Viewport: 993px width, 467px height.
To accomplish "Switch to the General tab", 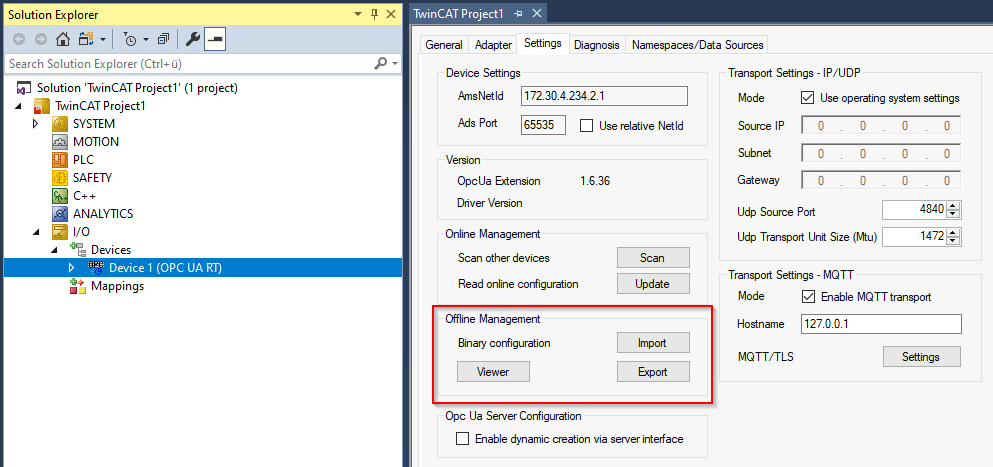I will (443, 45).
